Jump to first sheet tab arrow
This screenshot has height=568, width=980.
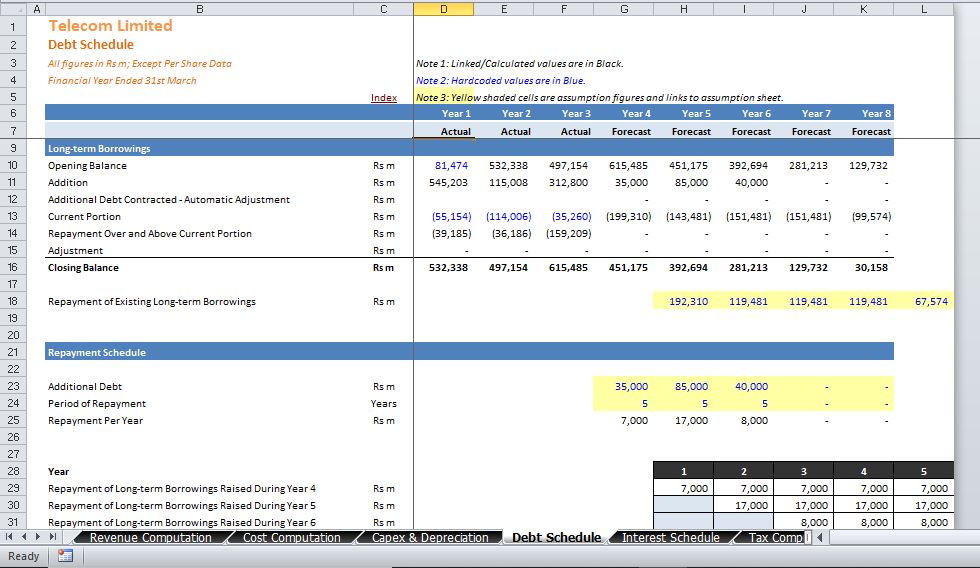pyautogui.click(x=9, y=537)
